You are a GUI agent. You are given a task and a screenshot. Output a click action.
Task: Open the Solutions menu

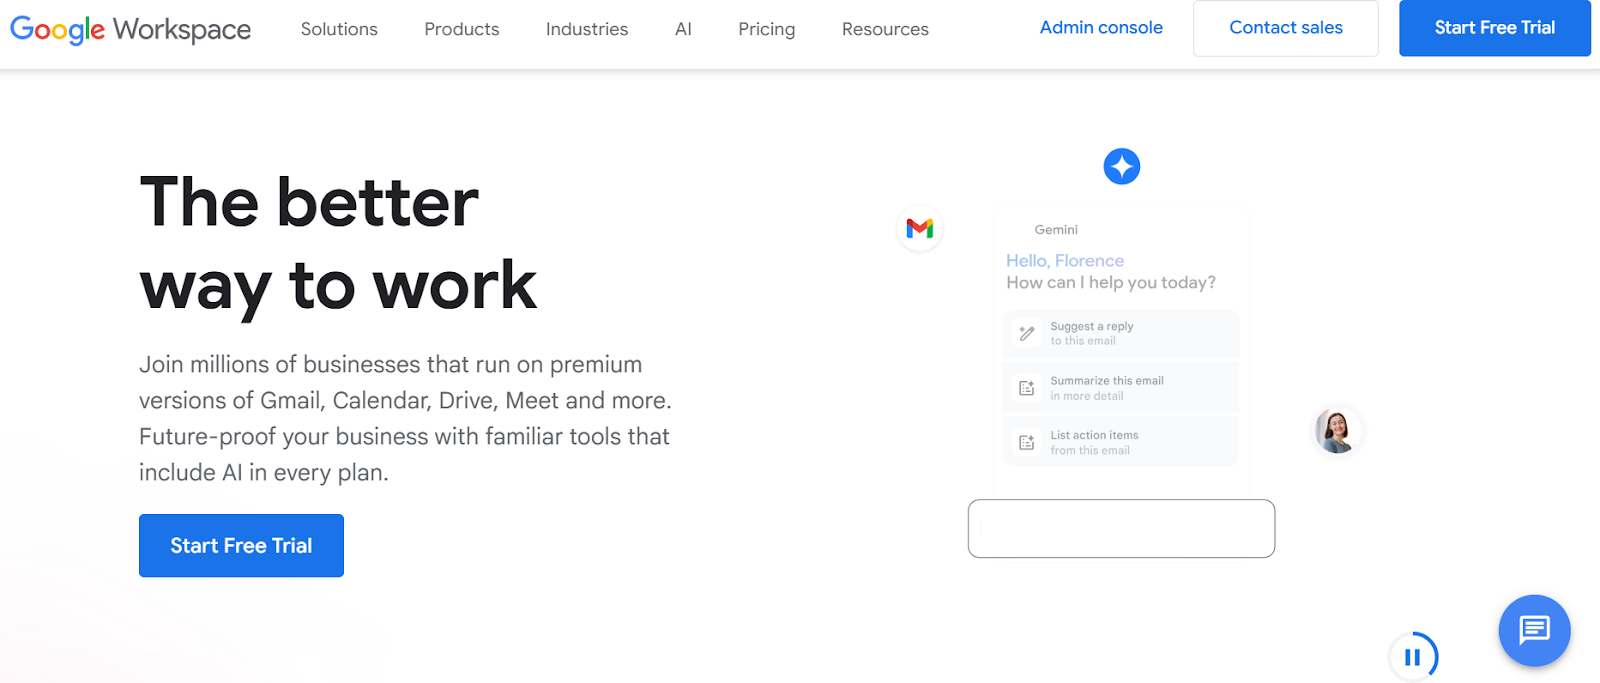(339, 29)
